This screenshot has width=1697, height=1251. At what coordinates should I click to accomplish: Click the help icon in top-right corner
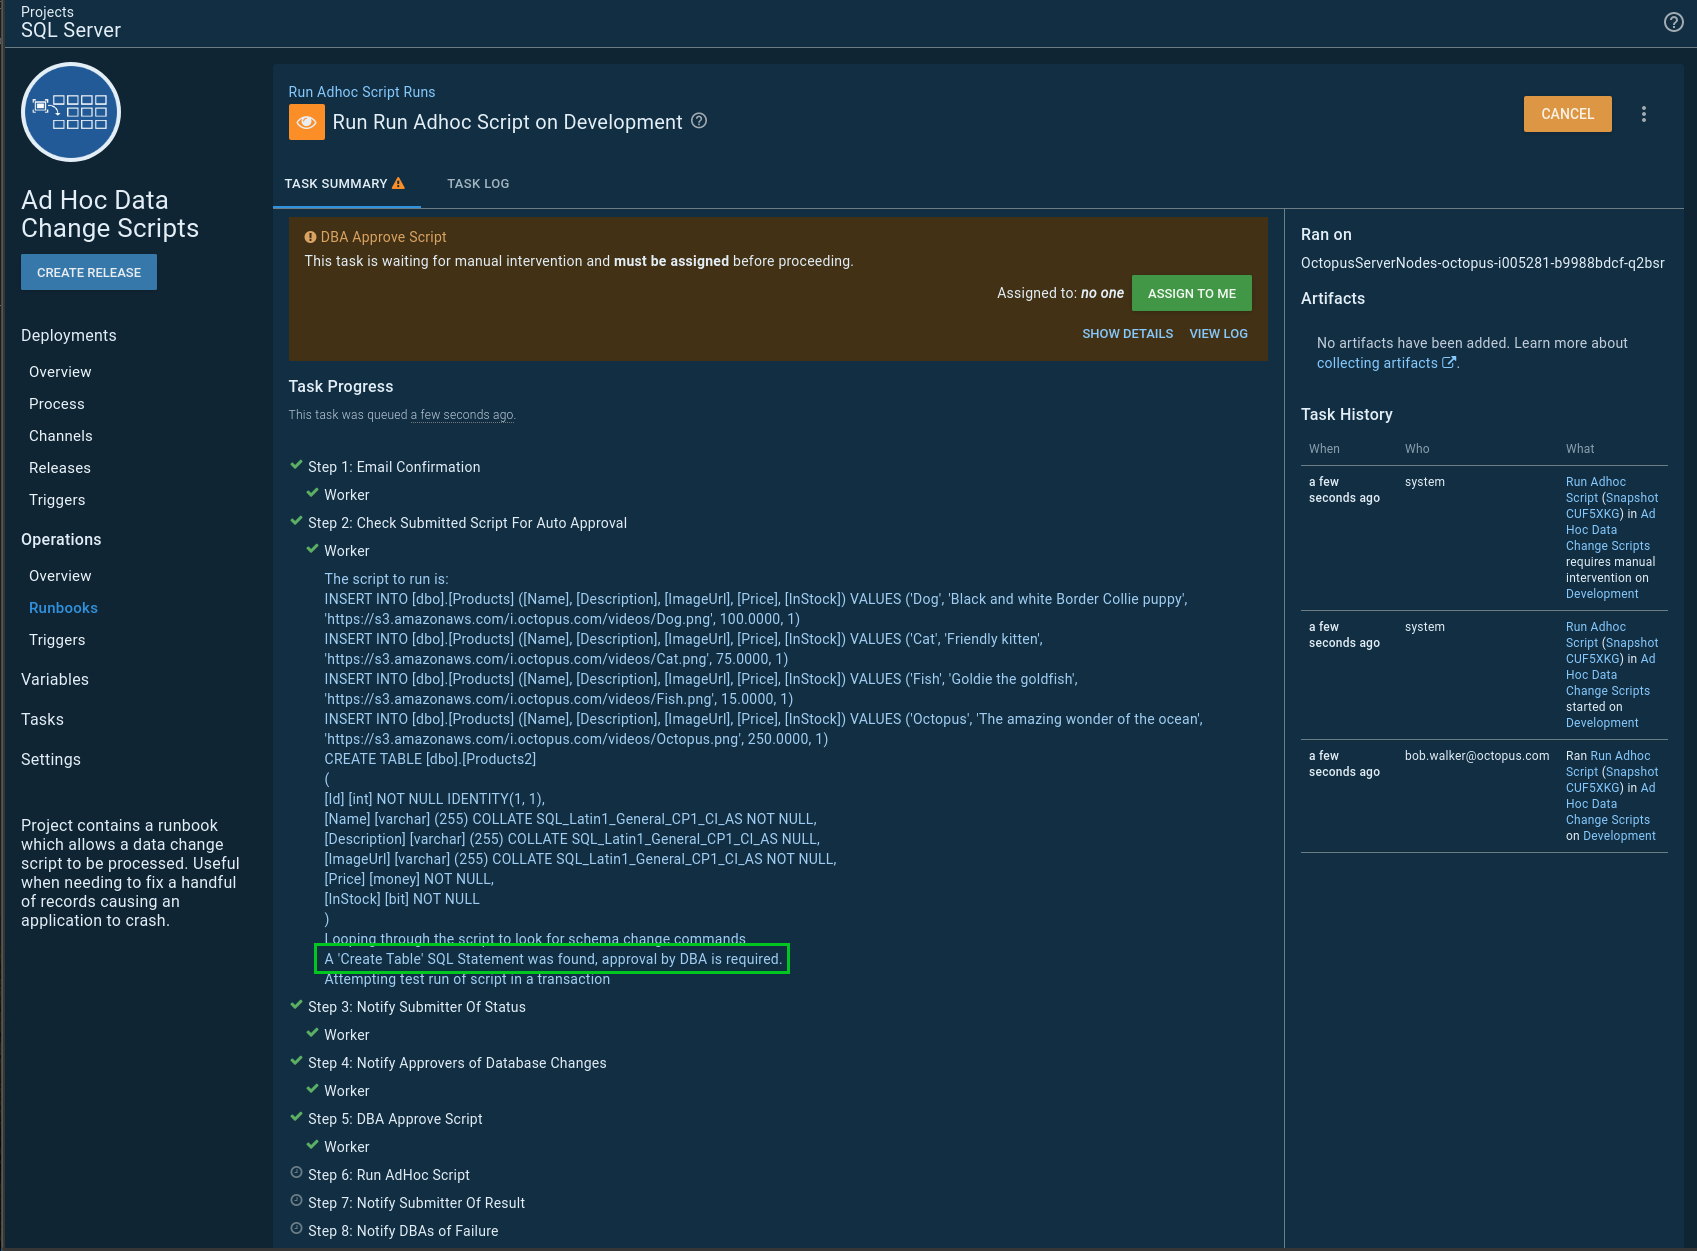(x=1673, y=22)
